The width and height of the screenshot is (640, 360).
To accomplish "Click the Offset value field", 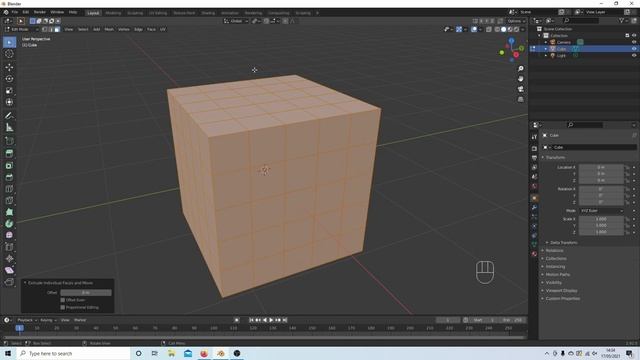I will tap(86, 293).
